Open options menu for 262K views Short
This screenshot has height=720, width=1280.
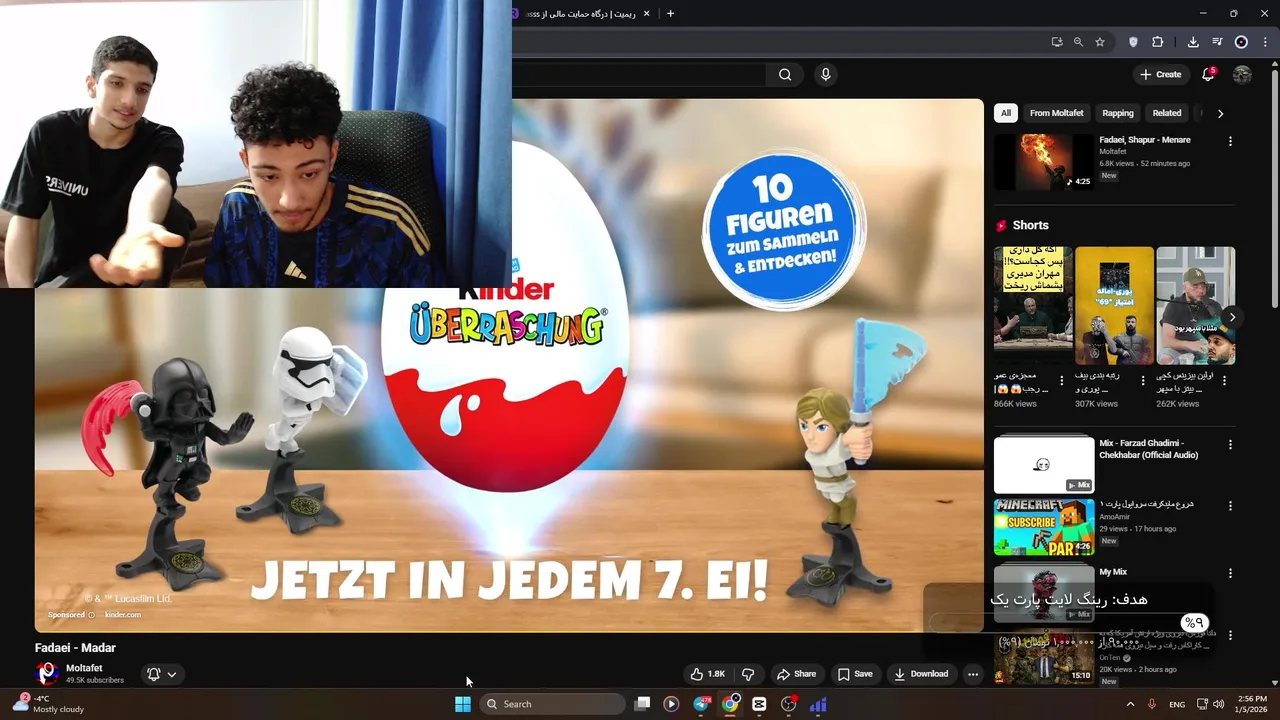point(1224,380)
